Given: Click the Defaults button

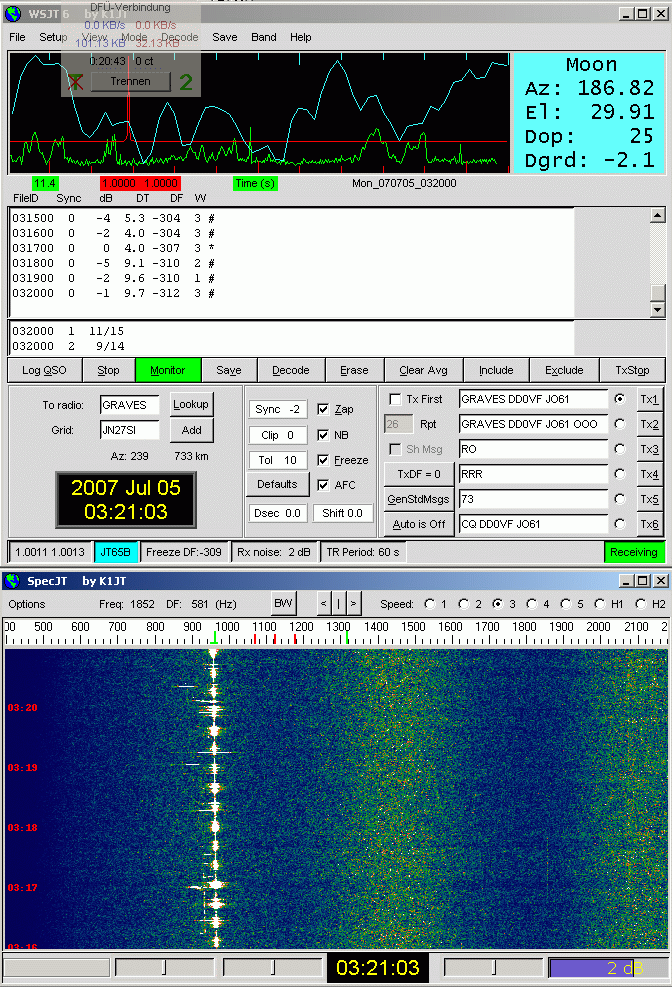Looking at the screenshot, I should point(277,484).
